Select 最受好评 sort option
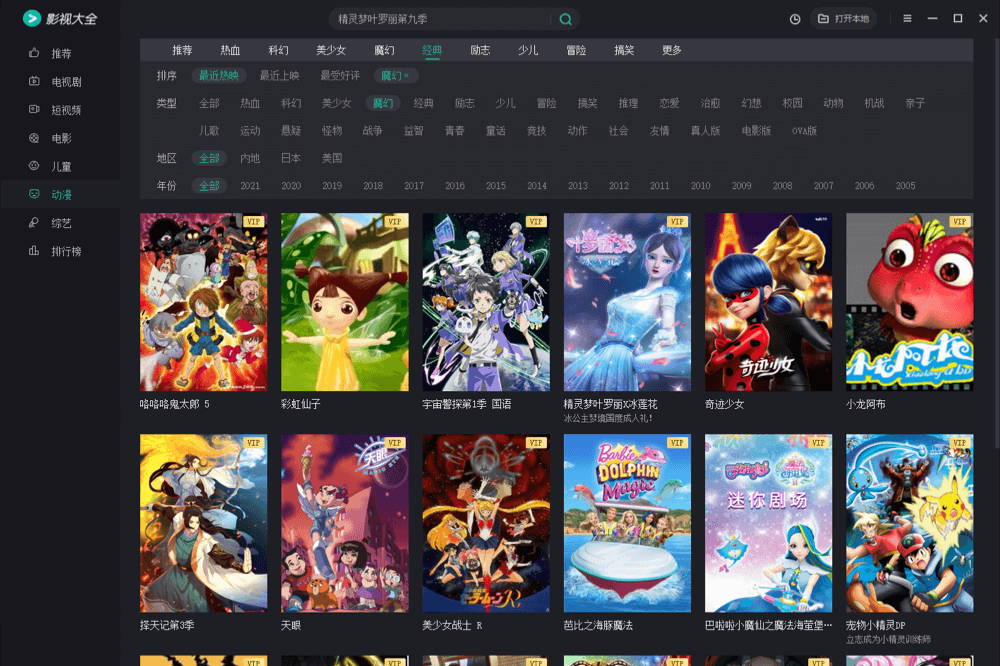Screen dimensions: 1000x666 click(340, 76)
